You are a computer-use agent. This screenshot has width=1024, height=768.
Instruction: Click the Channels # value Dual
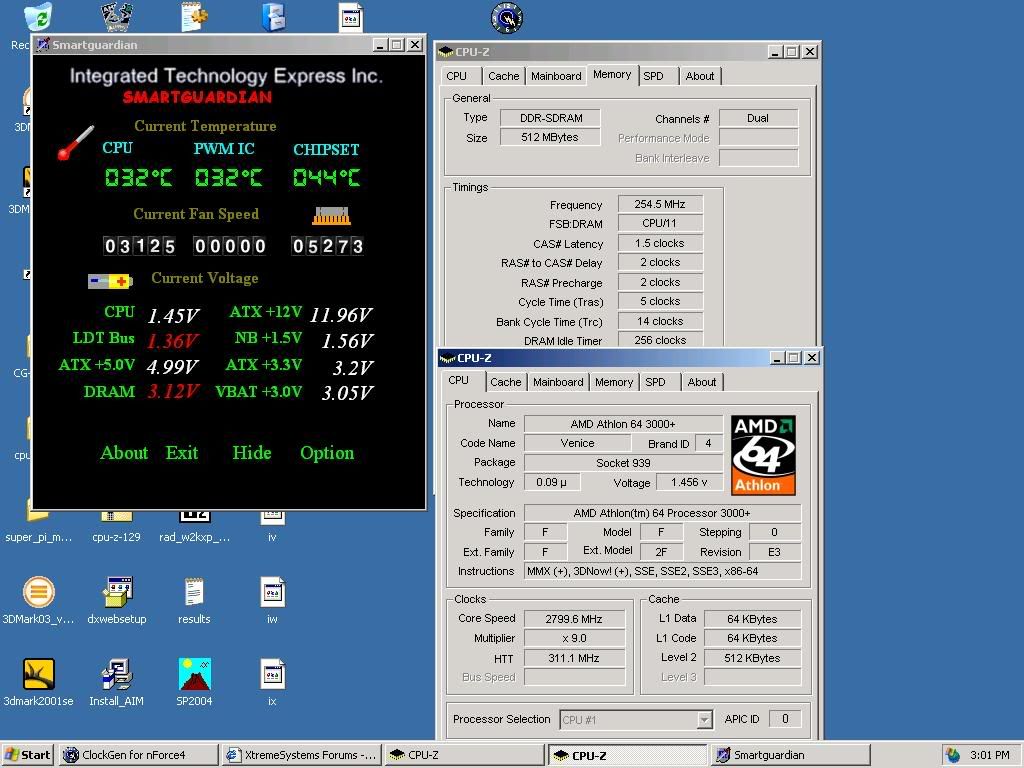[758, 118]
